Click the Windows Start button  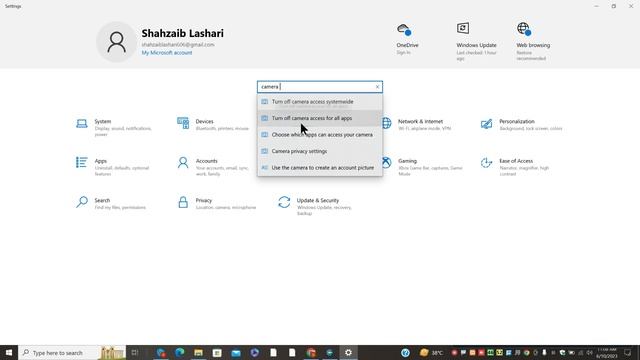(9, 353)
